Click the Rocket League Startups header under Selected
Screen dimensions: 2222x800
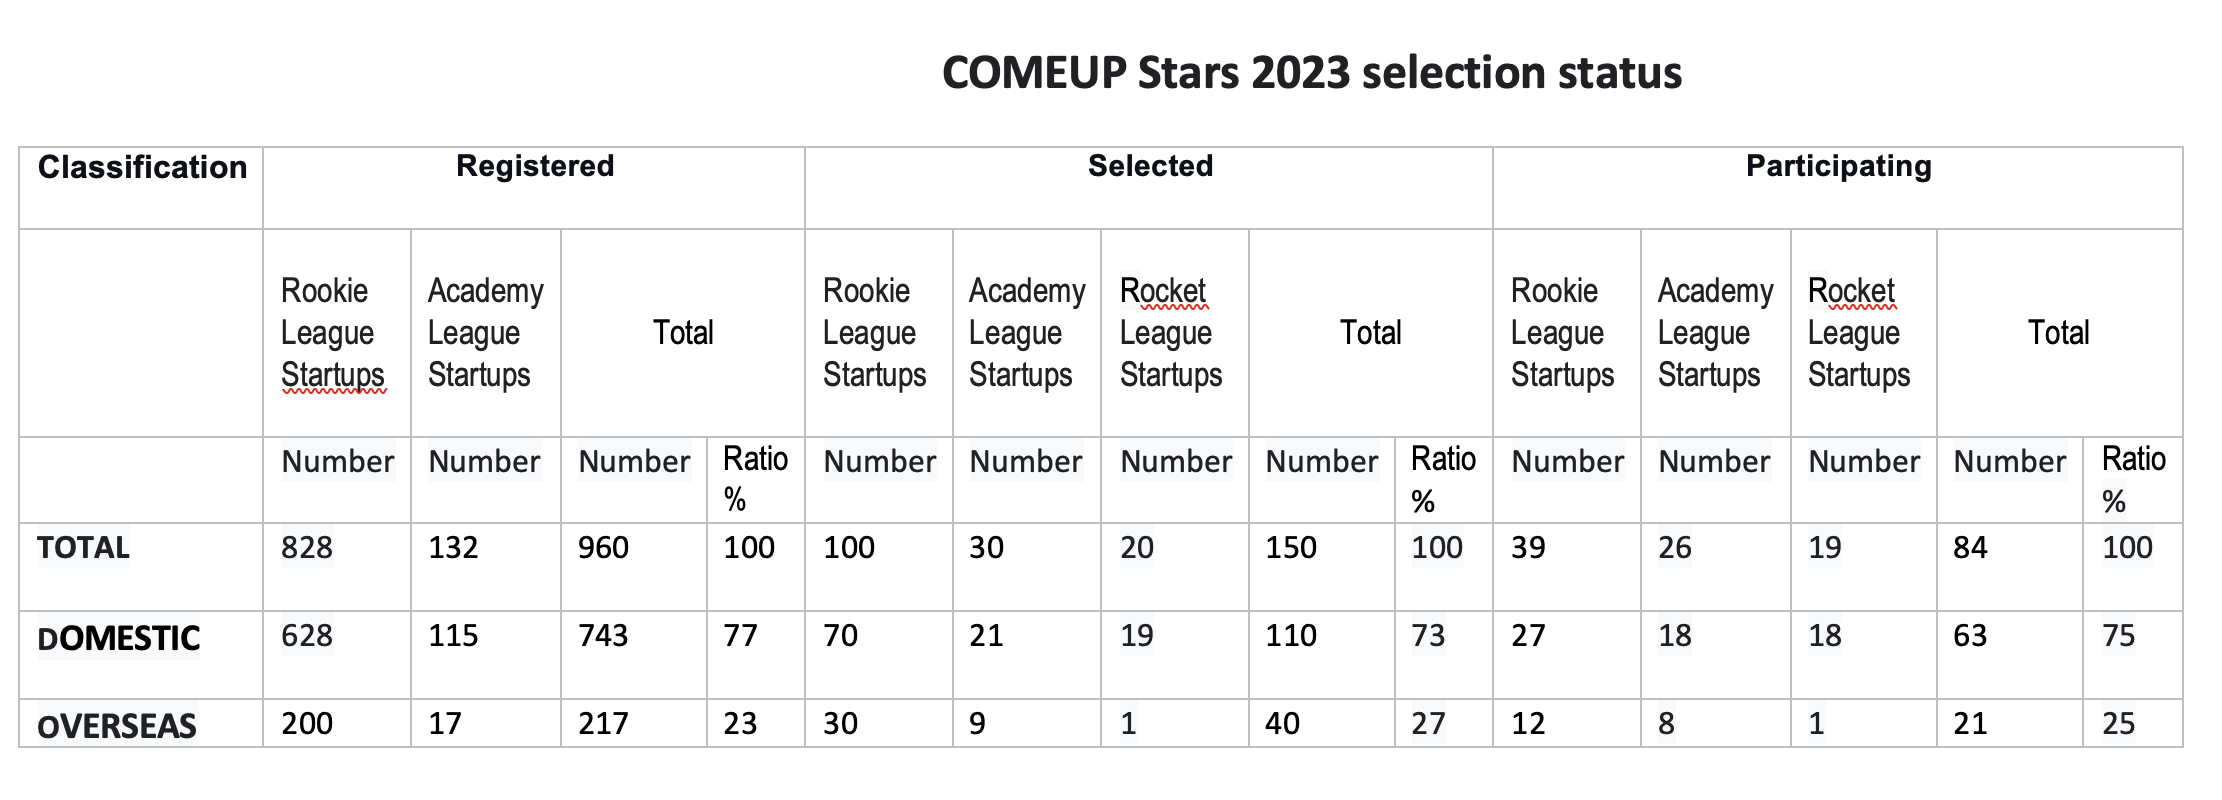tap(1171, 333)
